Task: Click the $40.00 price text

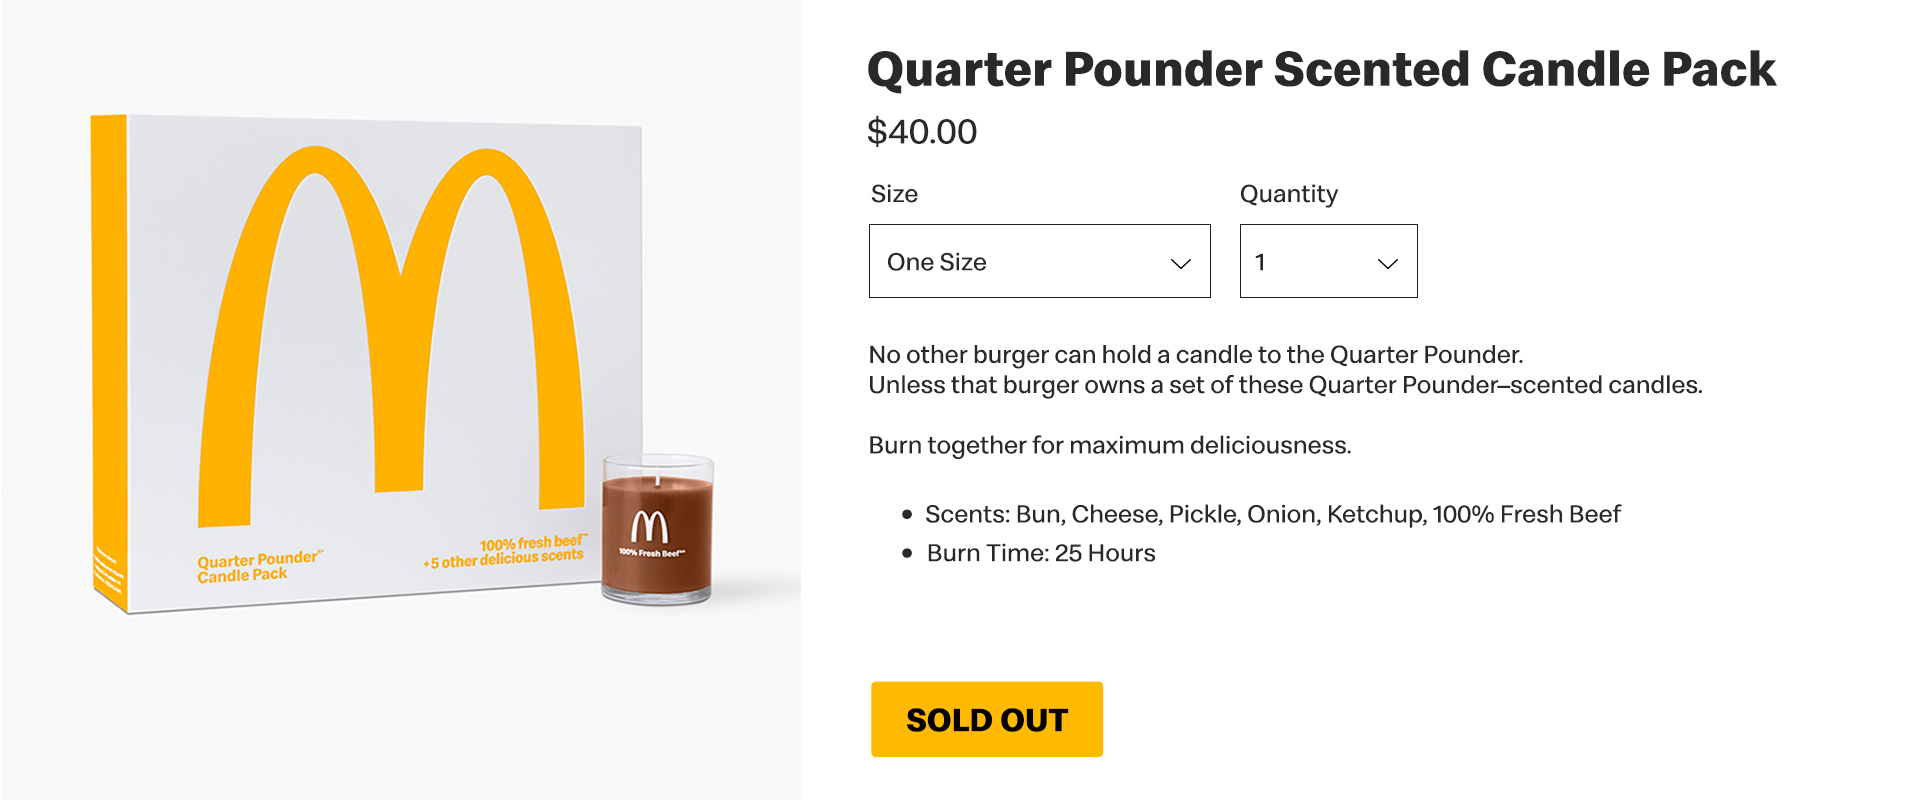Action: pos(921,132)
